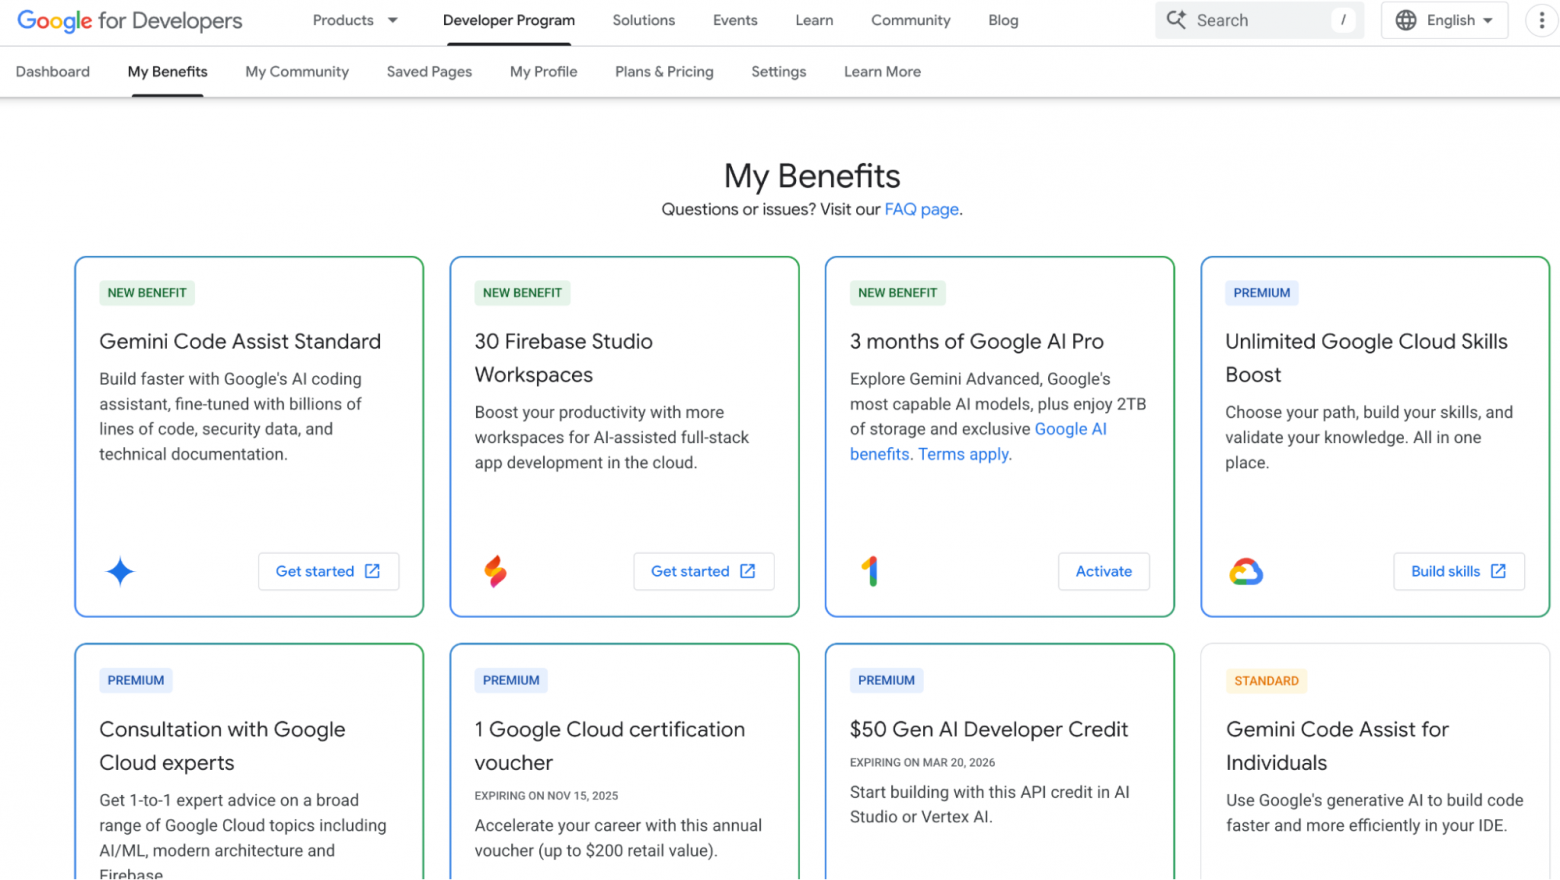Click the external-link icon beside Get started
This screenshot has width=1560, height=880.
[x=372, y=571]
